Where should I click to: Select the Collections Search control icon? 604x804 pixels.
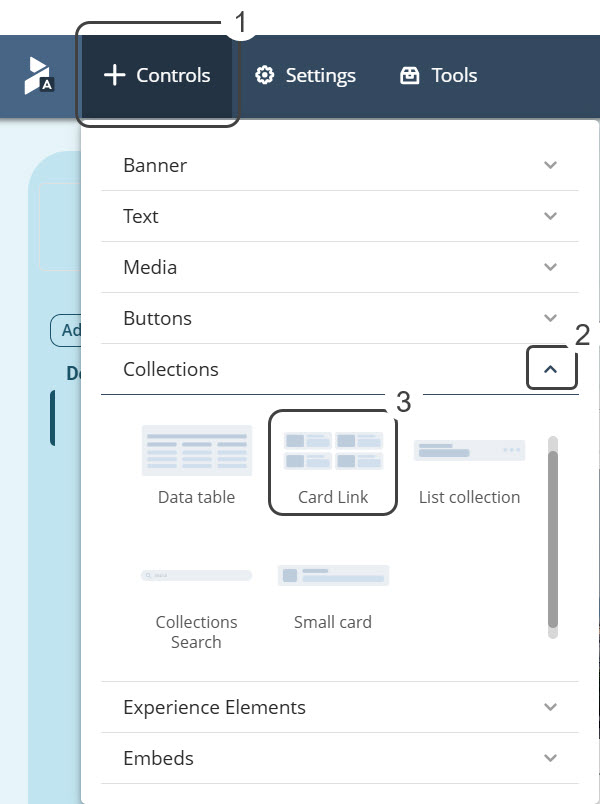pos(196,576)
